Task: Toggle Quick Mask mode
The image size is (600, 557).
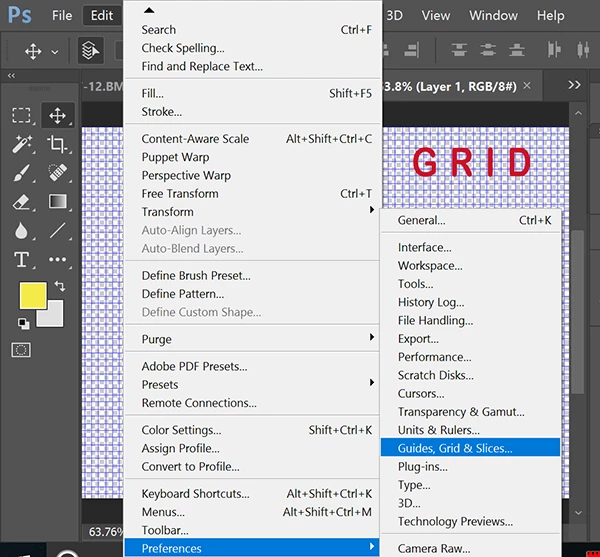Action: click(21, 350)
